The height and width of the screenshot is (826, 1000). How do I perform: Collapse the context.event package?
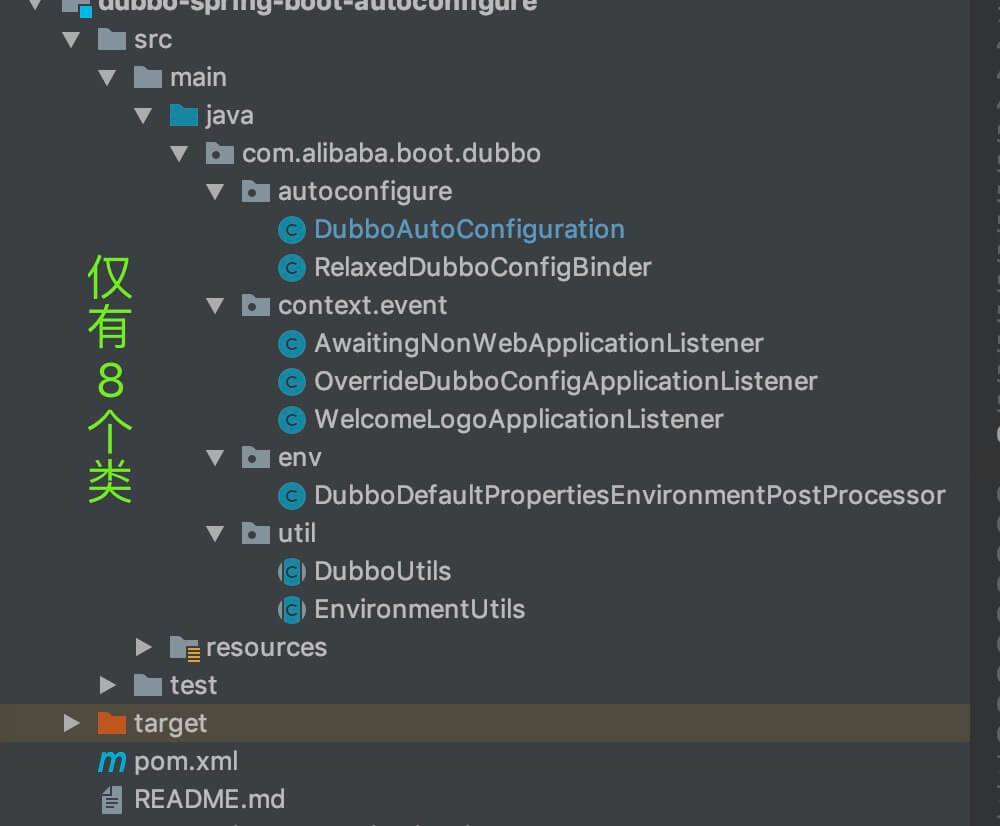click(215, 306)
